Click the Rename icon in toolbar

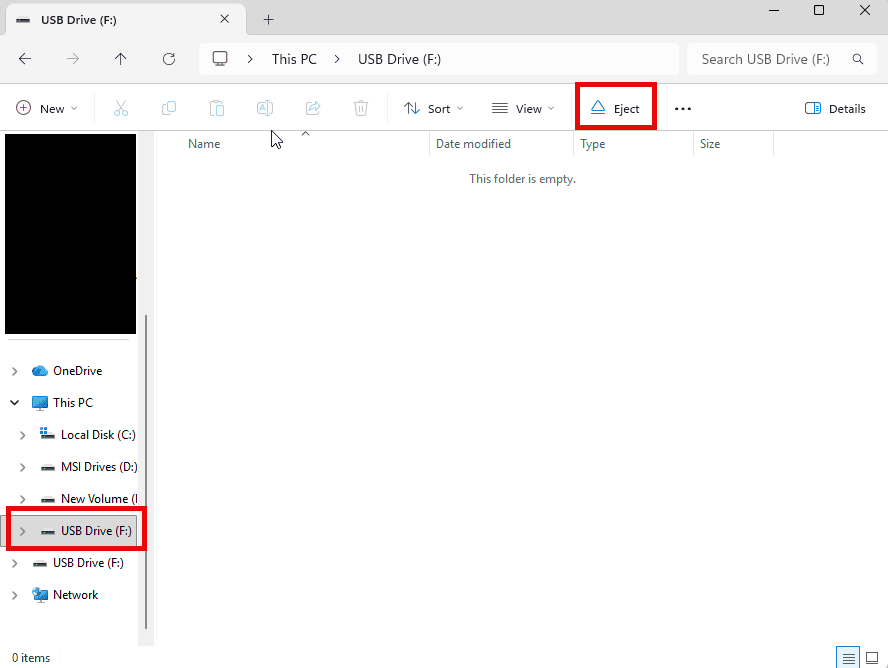click(x=265, y=109)
